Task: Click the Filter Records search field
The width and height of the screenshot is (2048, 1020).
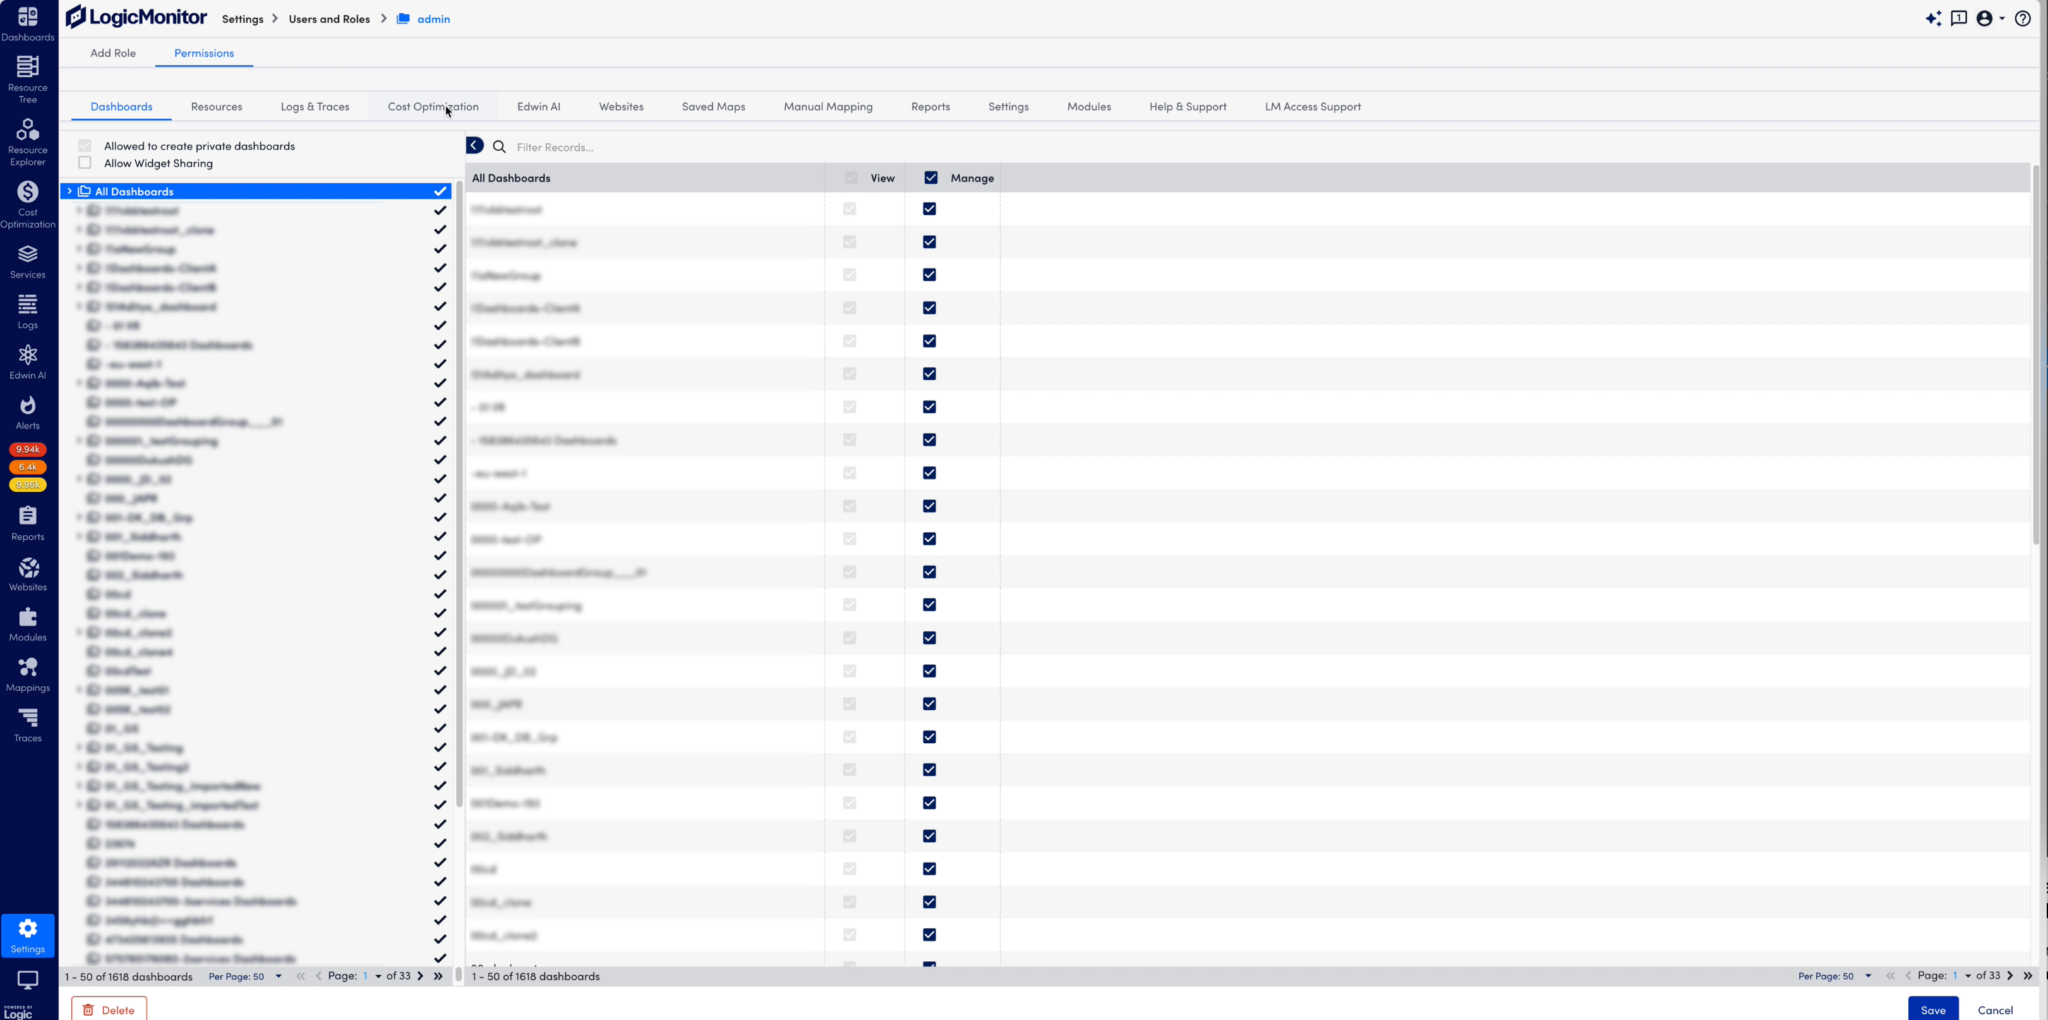Action: click(660, 147)
